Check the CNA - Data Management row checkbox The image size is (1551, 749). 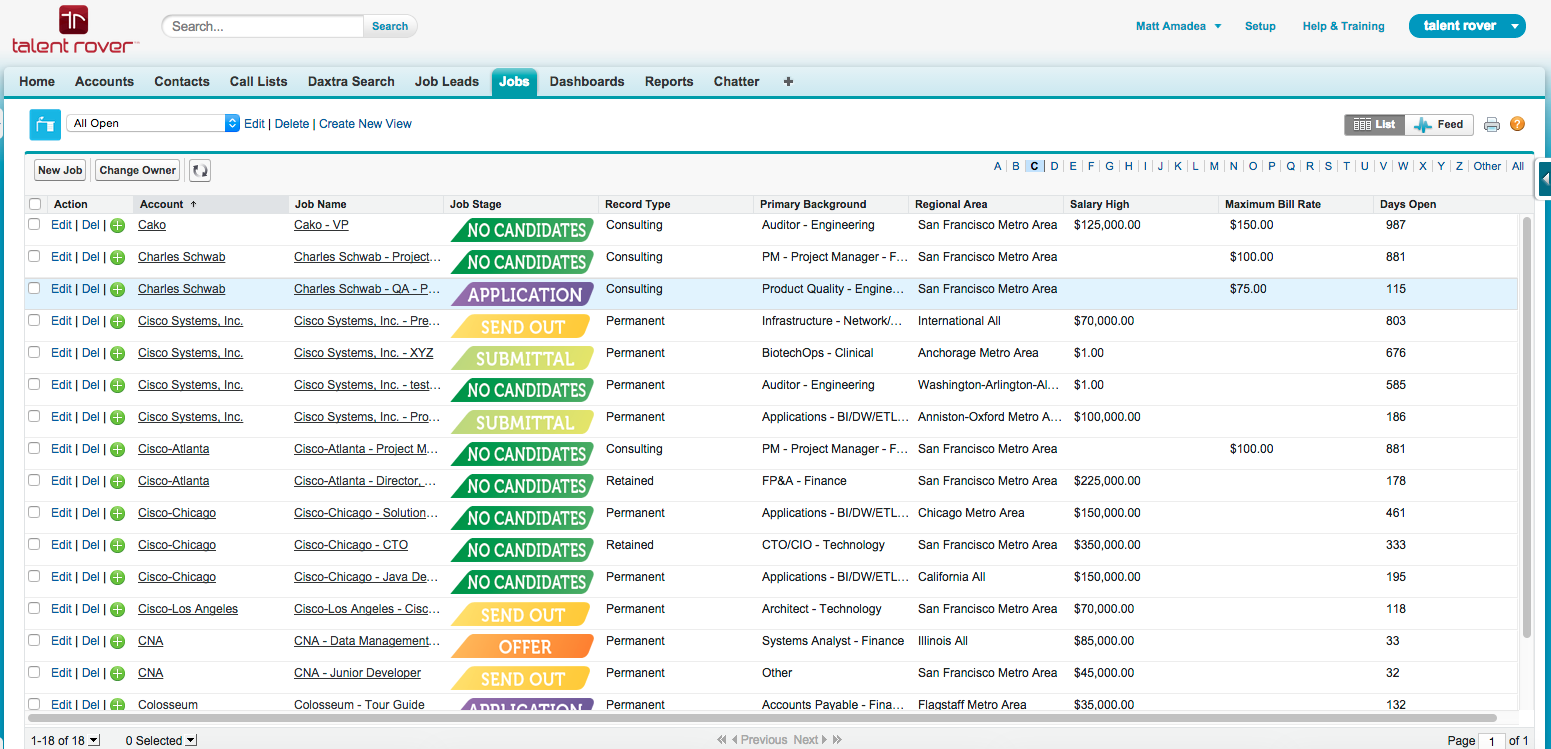coord(34,641)
